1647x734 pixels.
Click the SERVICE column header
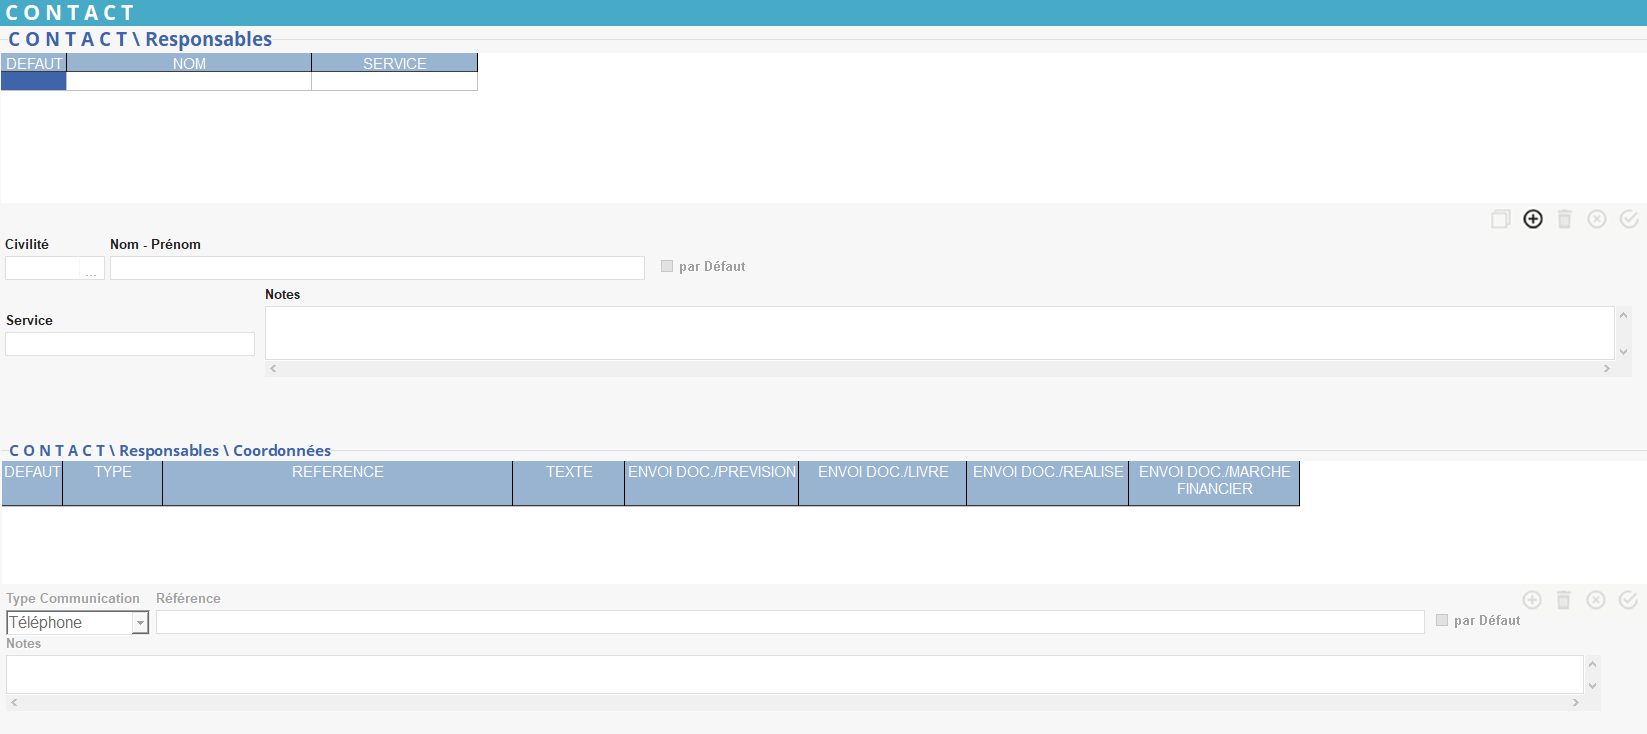point(394,63)
